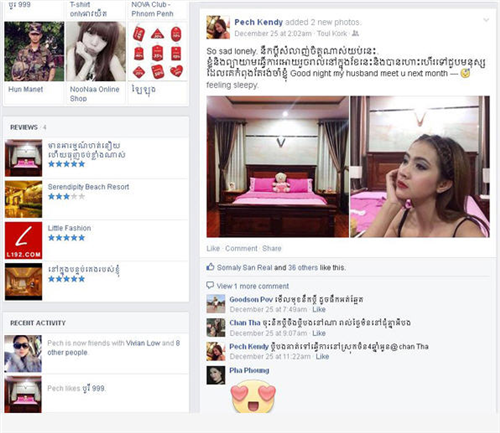500x433 pixels.
Task: Click Chan Tha's comment avatar
Action: coord(216,327)
